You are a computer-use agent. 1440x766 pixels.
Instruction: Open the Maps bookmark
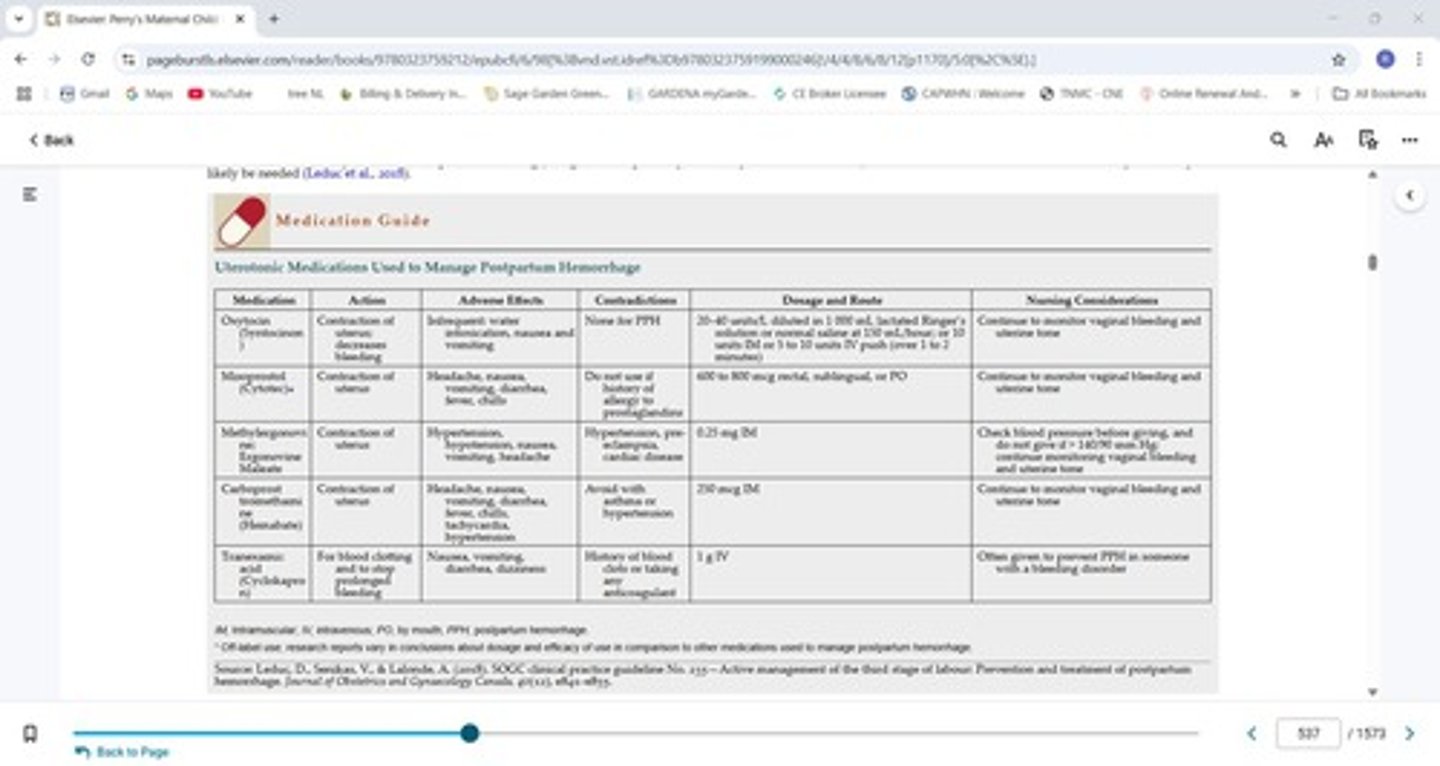click(149, 93)
